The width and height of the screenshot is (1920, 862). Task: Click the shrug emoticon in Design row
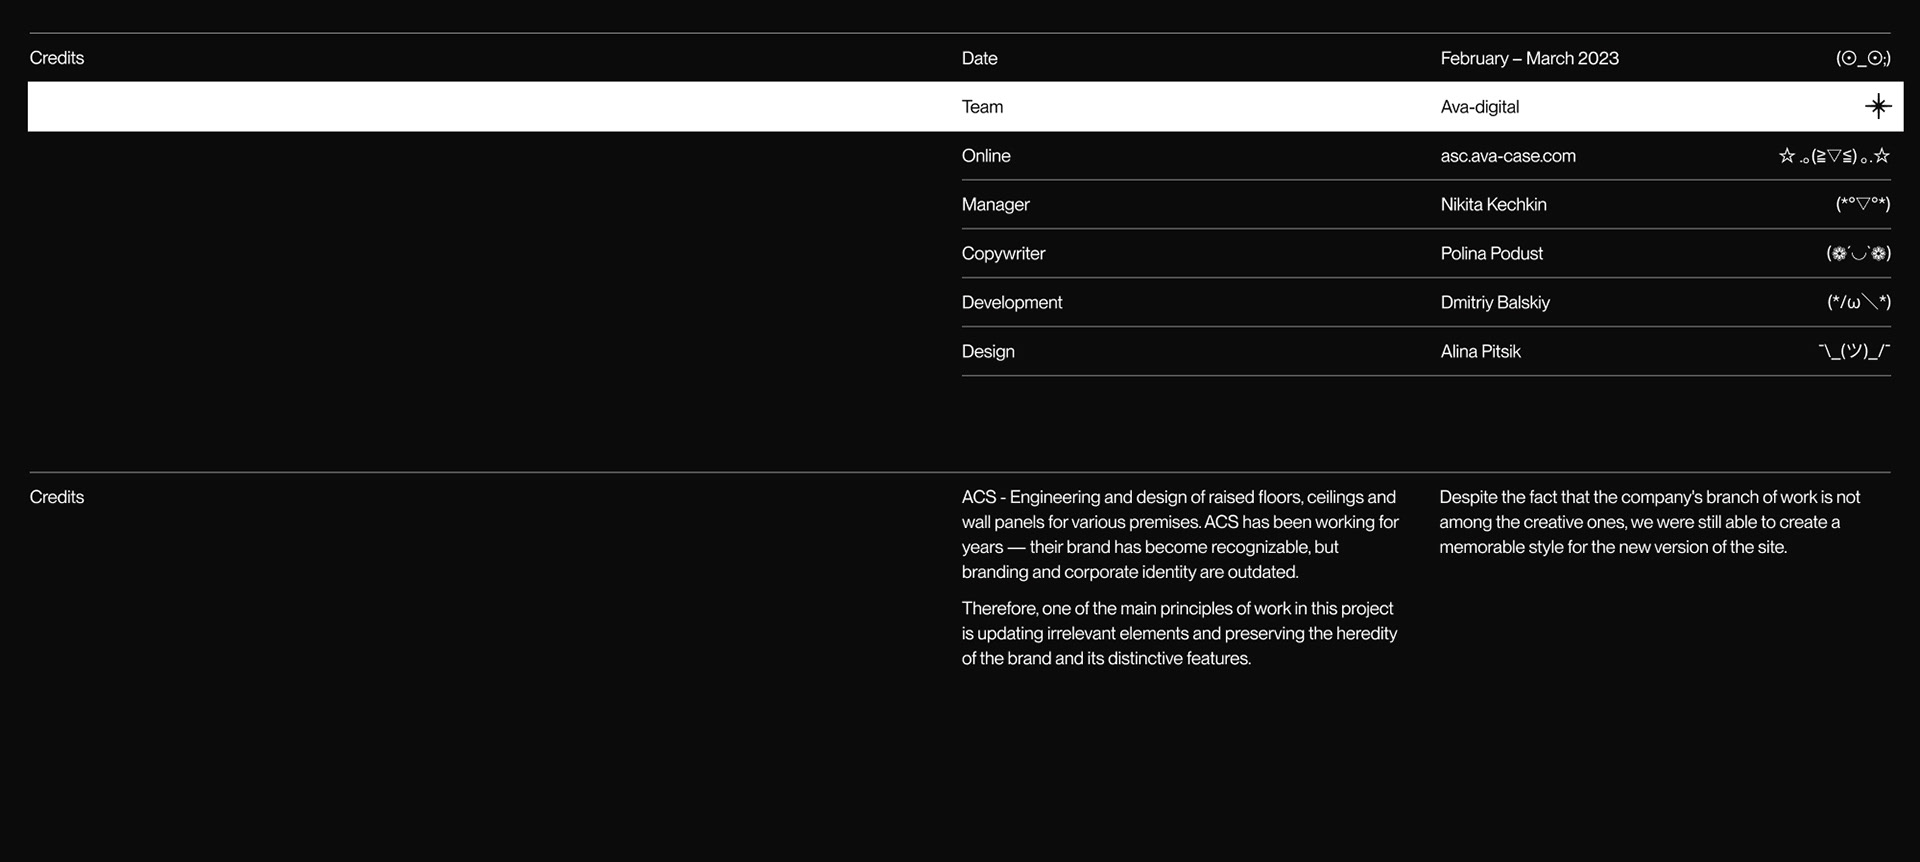click(x=1854, y=351)
